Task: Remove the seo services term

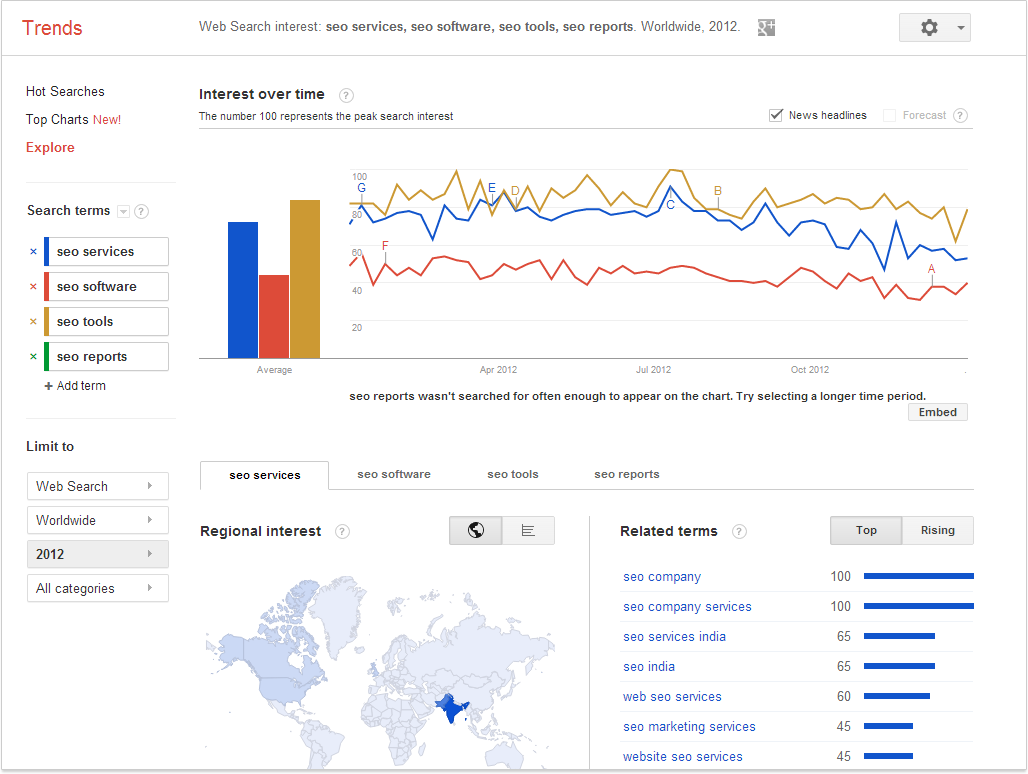Action: click(33, 251)
